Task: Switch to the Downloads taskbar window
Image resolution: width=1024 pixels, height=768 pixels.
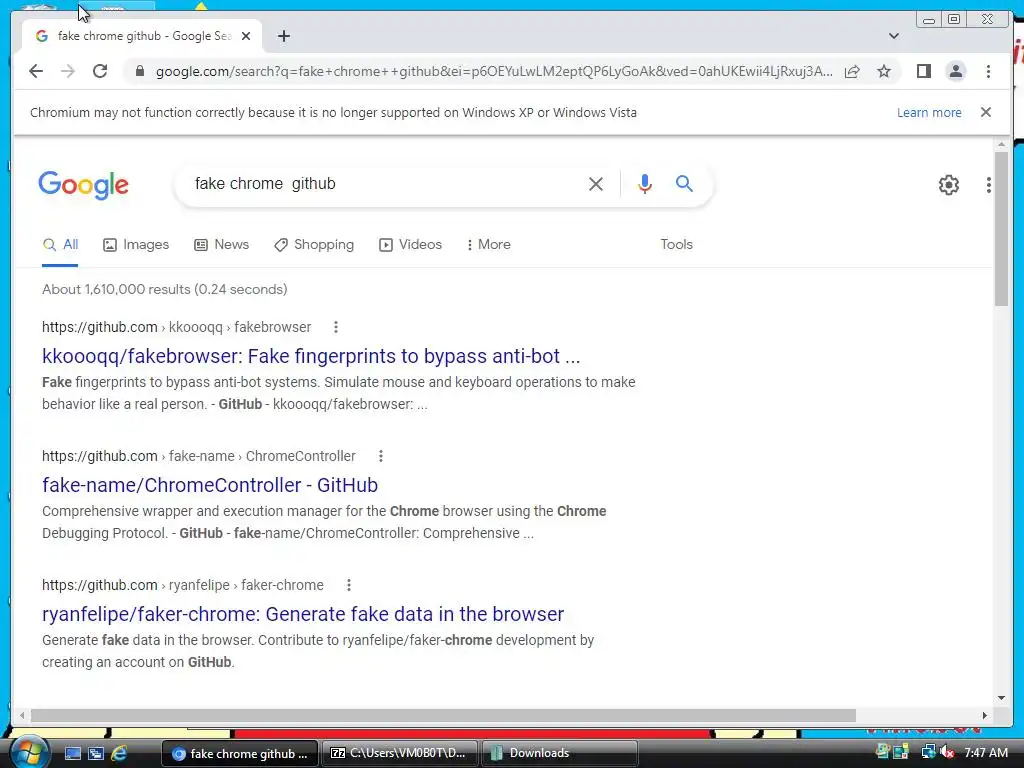Action: 559,754
